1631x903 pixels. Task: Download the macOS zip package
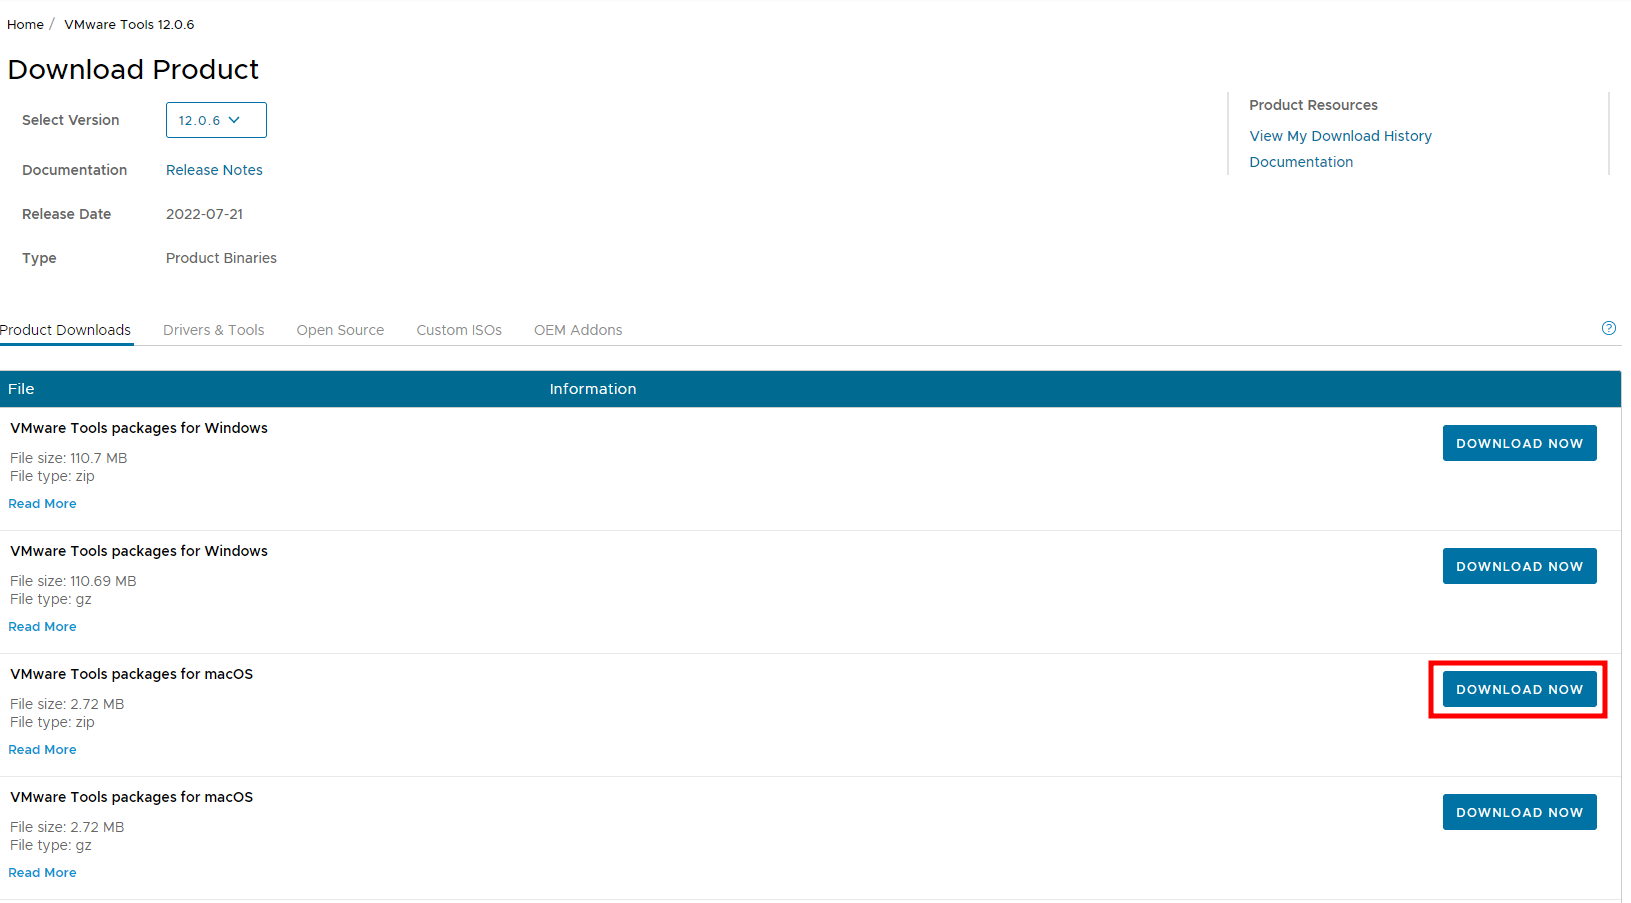point(1519,689)
